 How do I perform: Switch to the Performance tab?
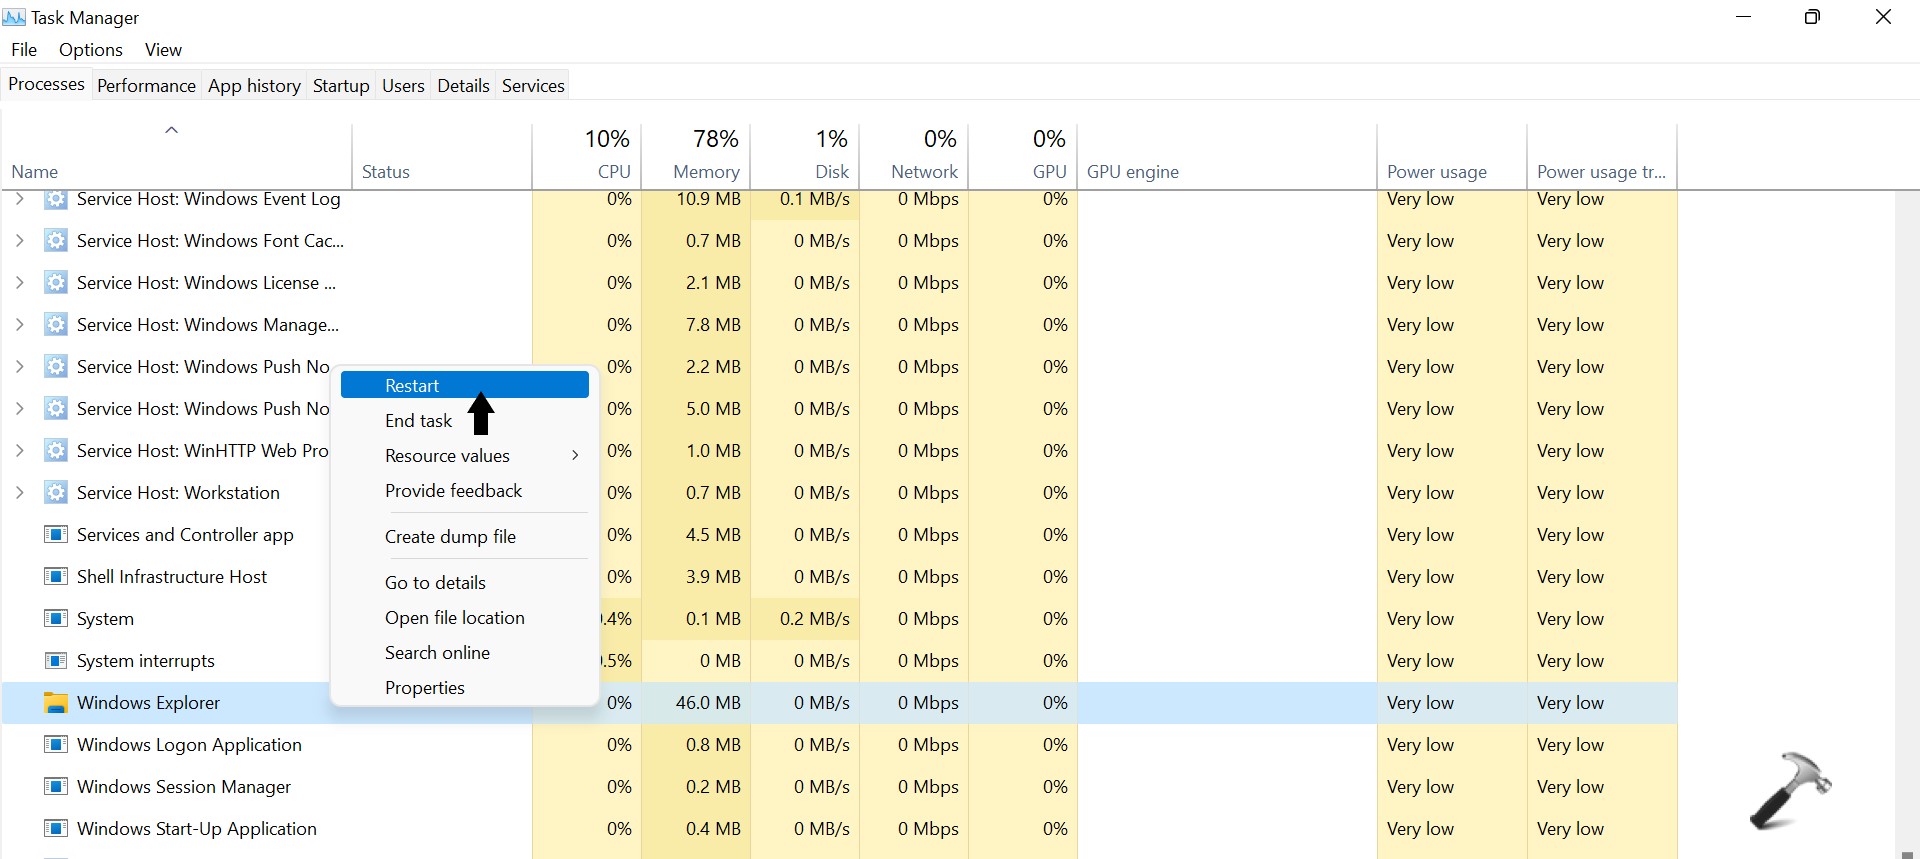(146, 86)
